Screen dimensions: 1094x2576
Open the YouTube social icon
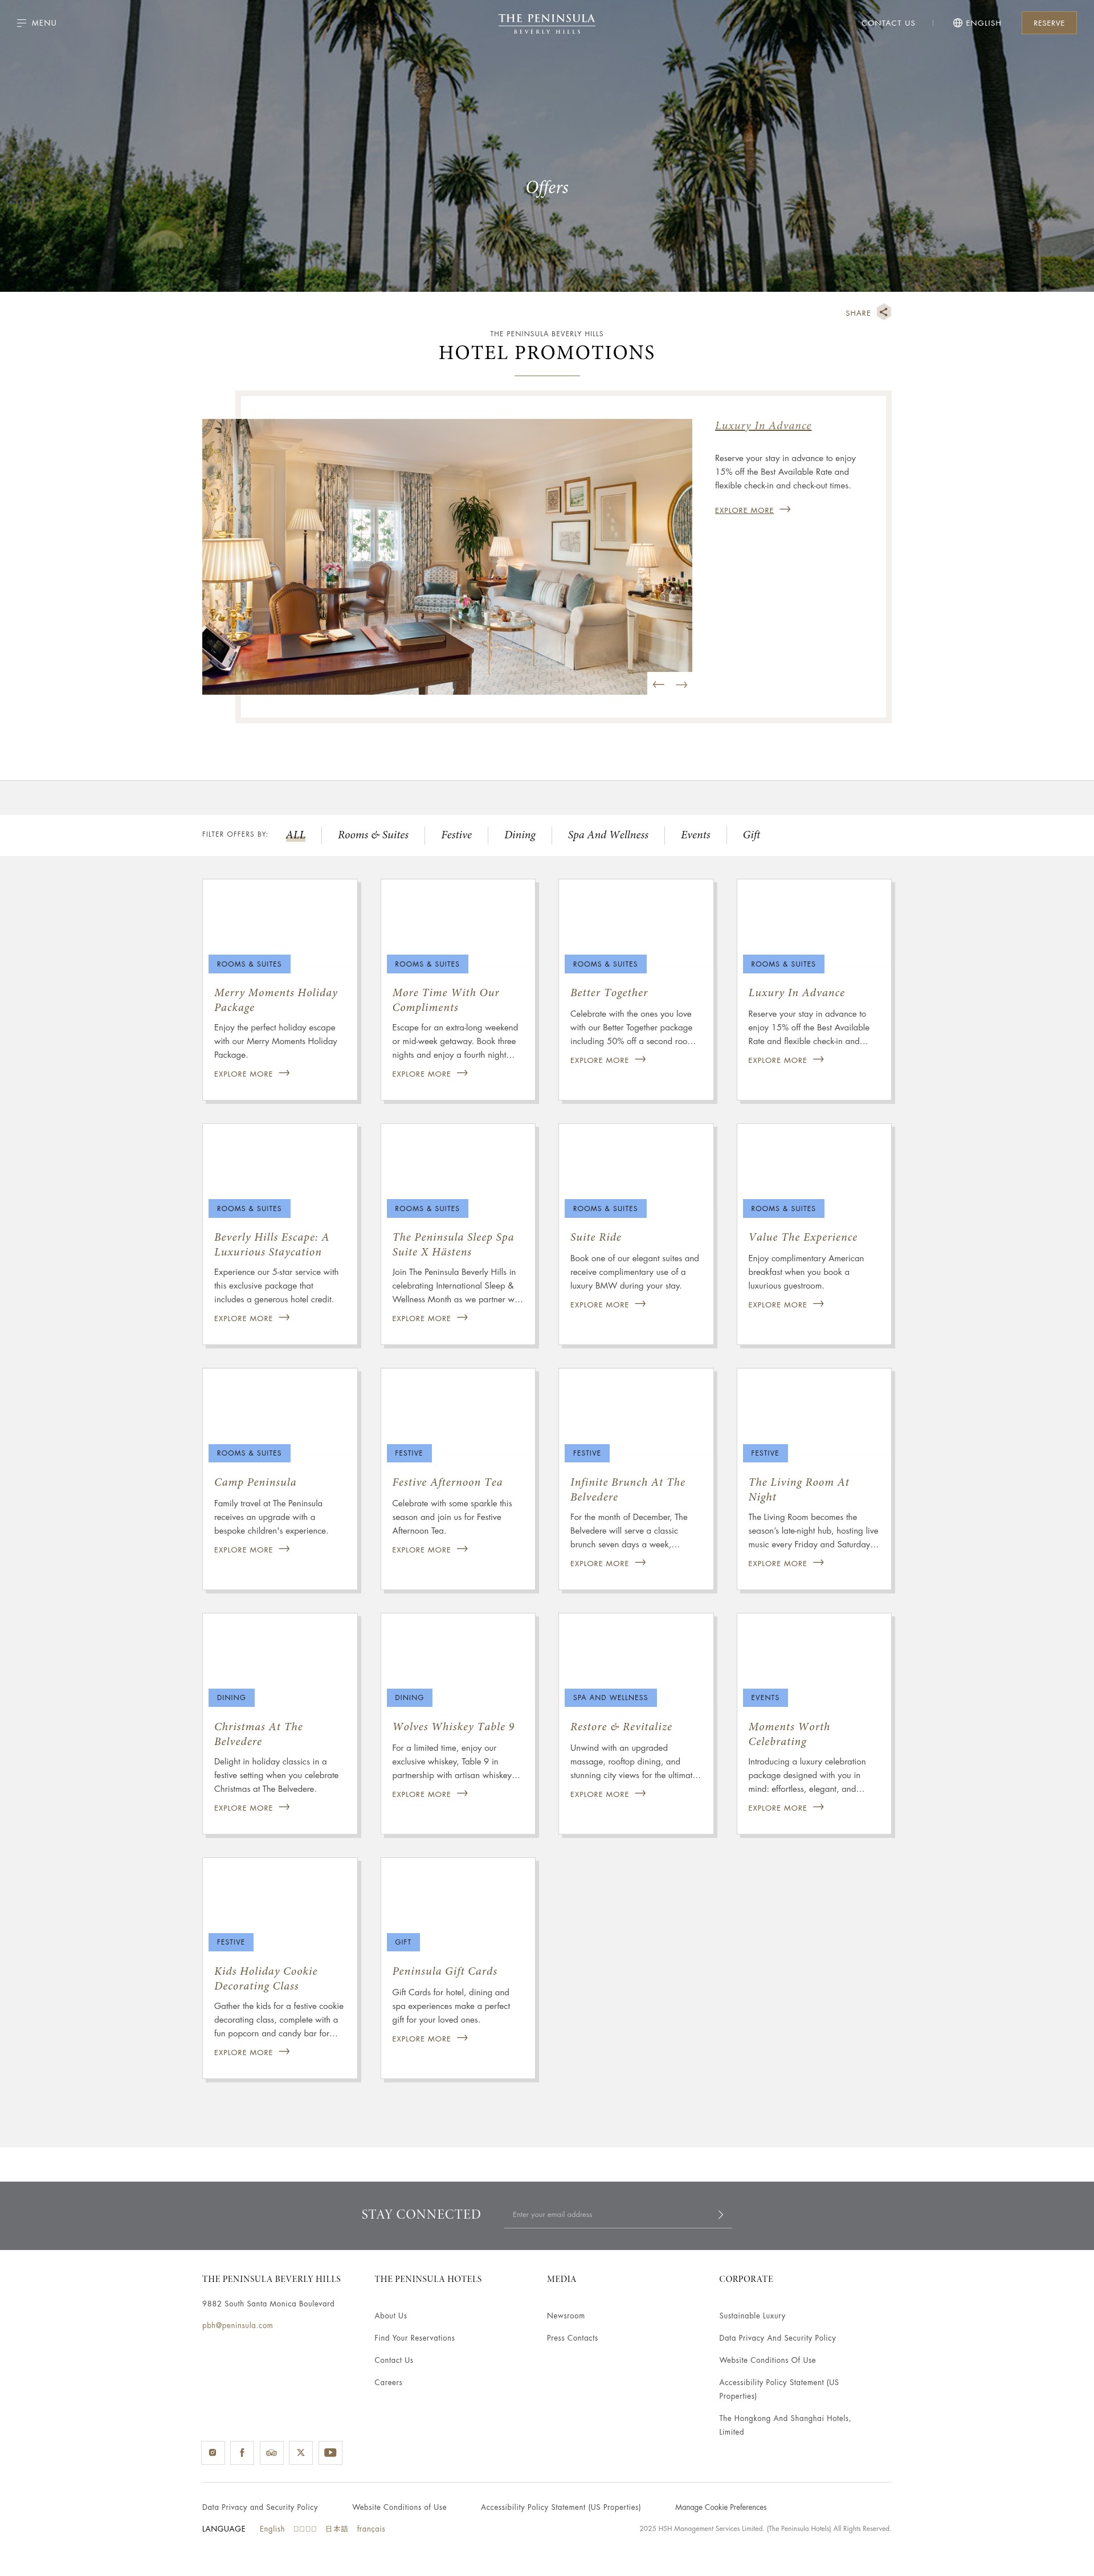[330, 2452]
